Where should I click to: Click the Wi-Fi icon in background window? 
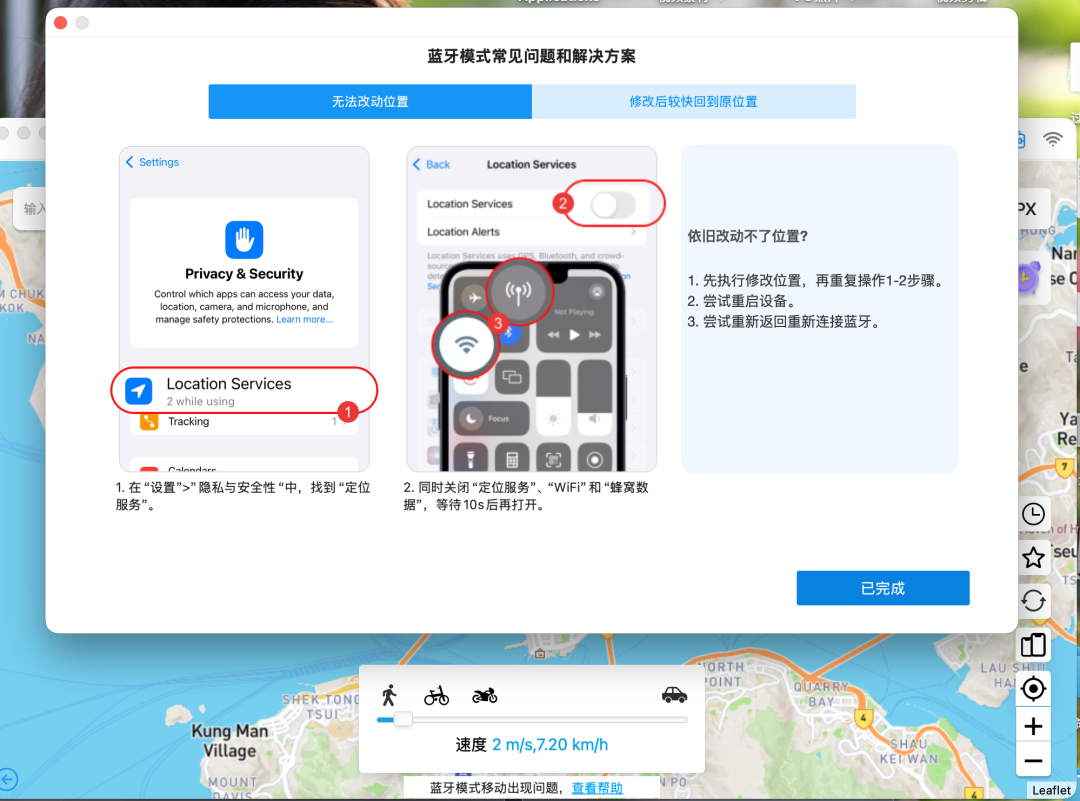[1052, 140]
